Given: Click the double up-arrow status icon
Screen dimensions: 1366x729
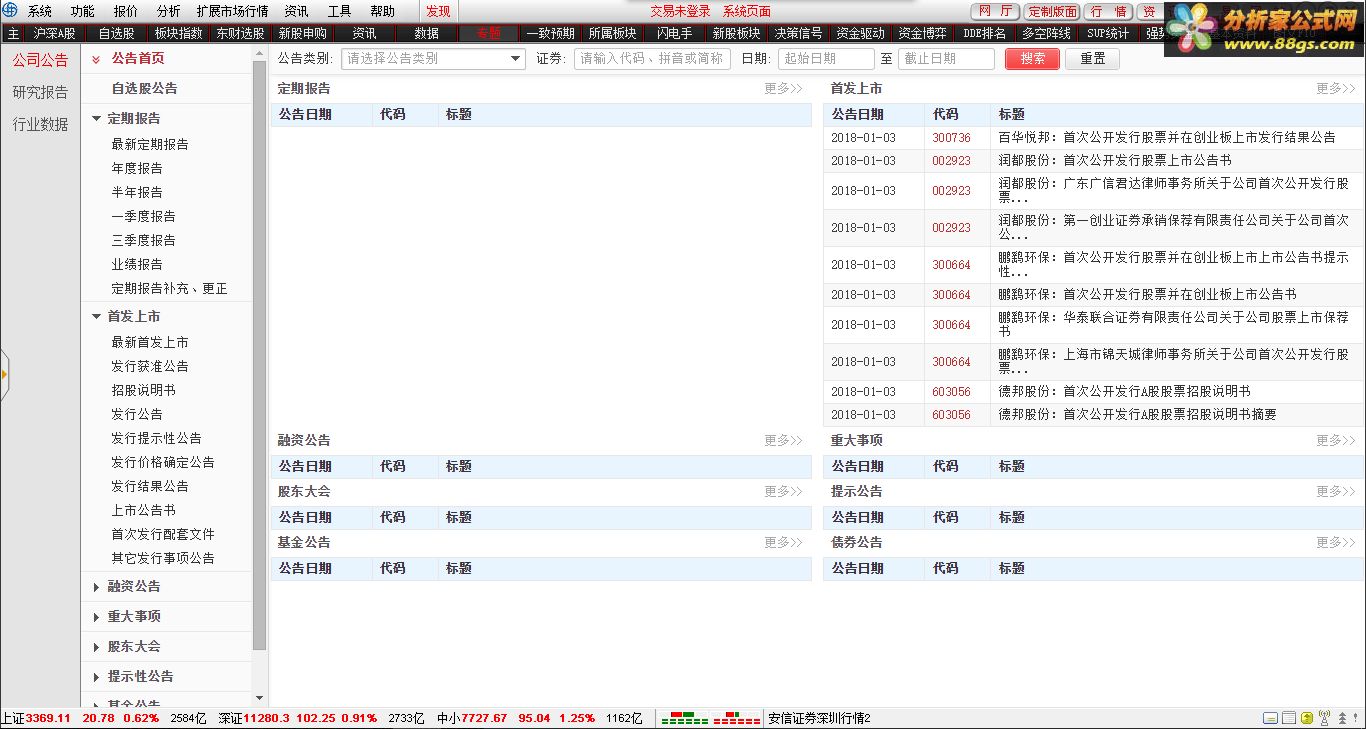Looking at the screenshot, I should 1342,718.
